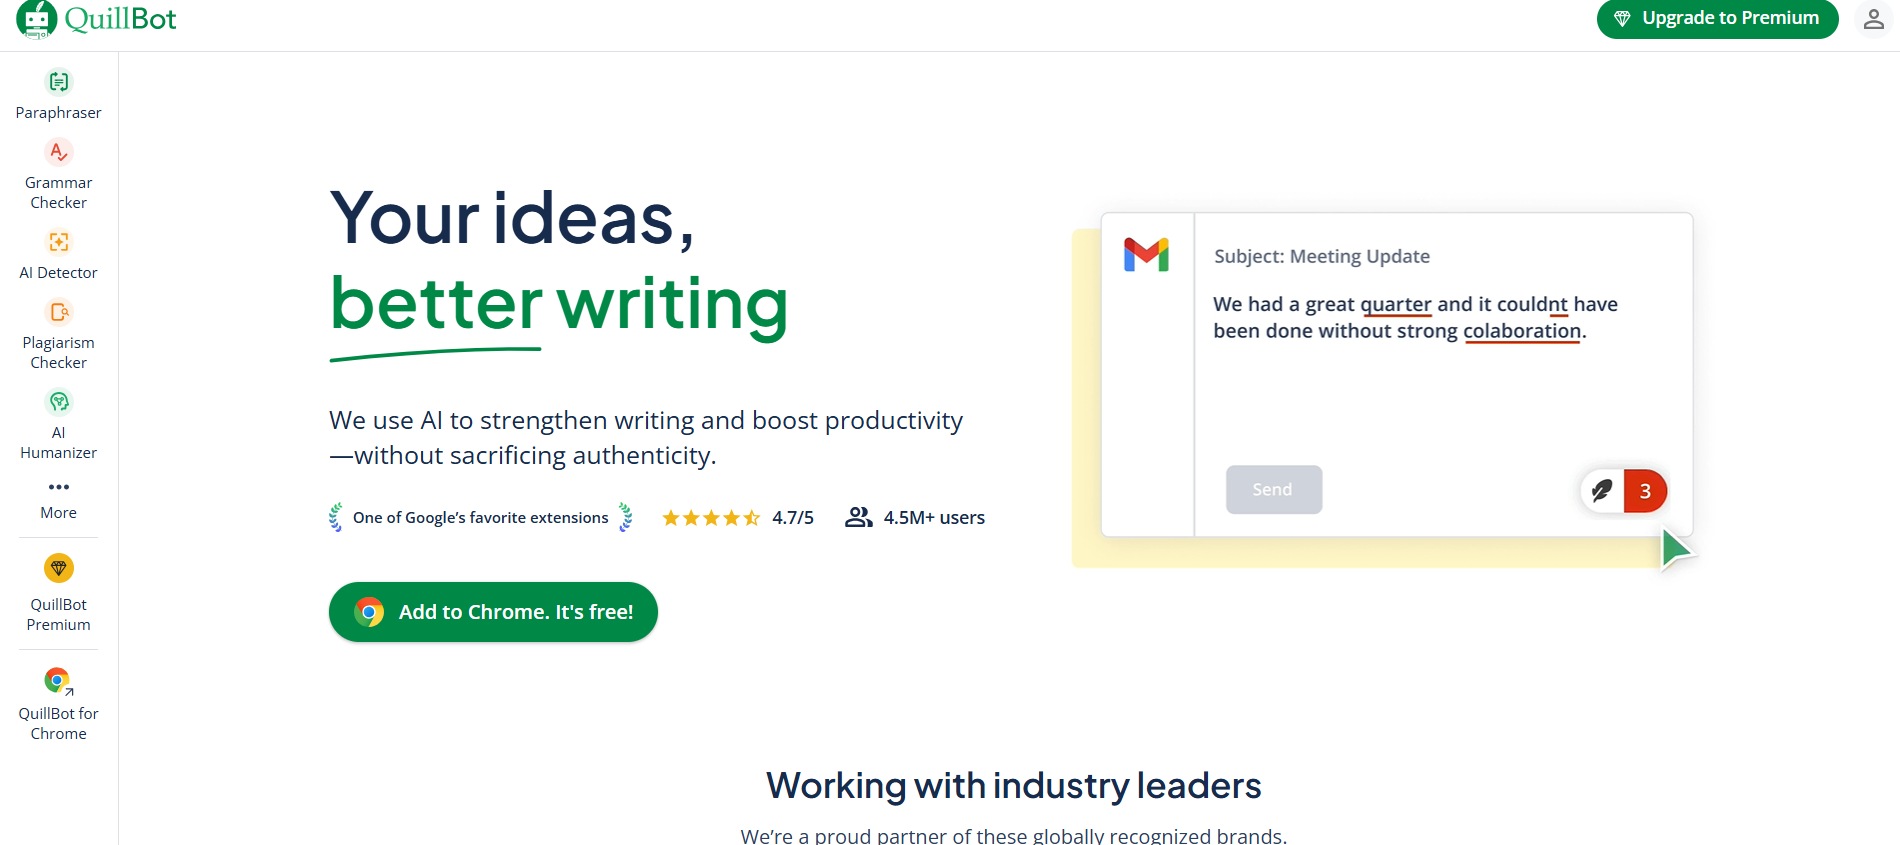Open the Plagiarism Checker icon

(59, 312)
